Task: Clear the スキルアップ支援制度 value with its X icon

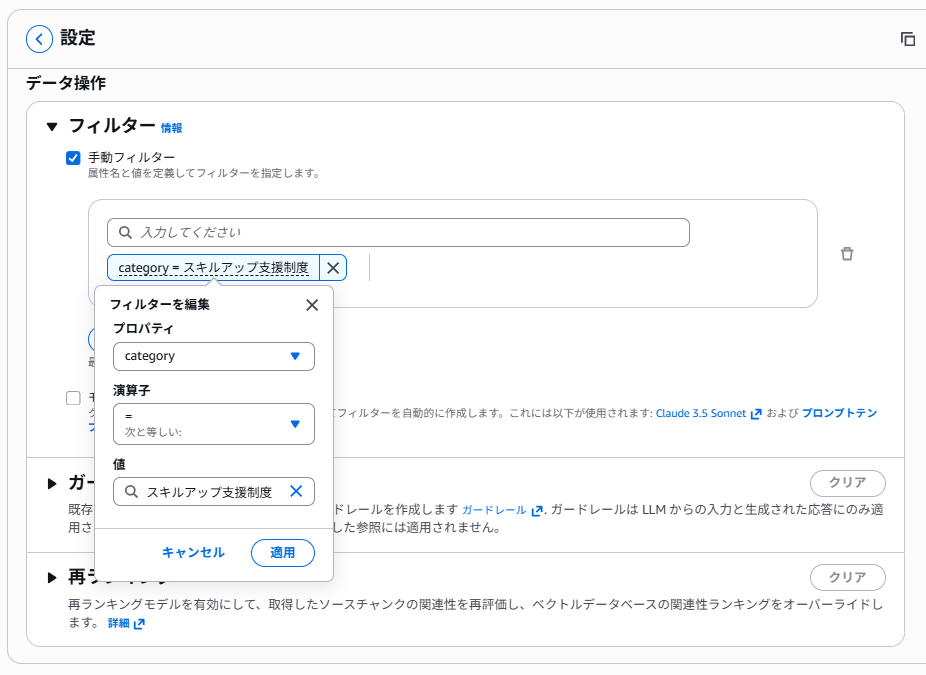Action: pos(294,491)
